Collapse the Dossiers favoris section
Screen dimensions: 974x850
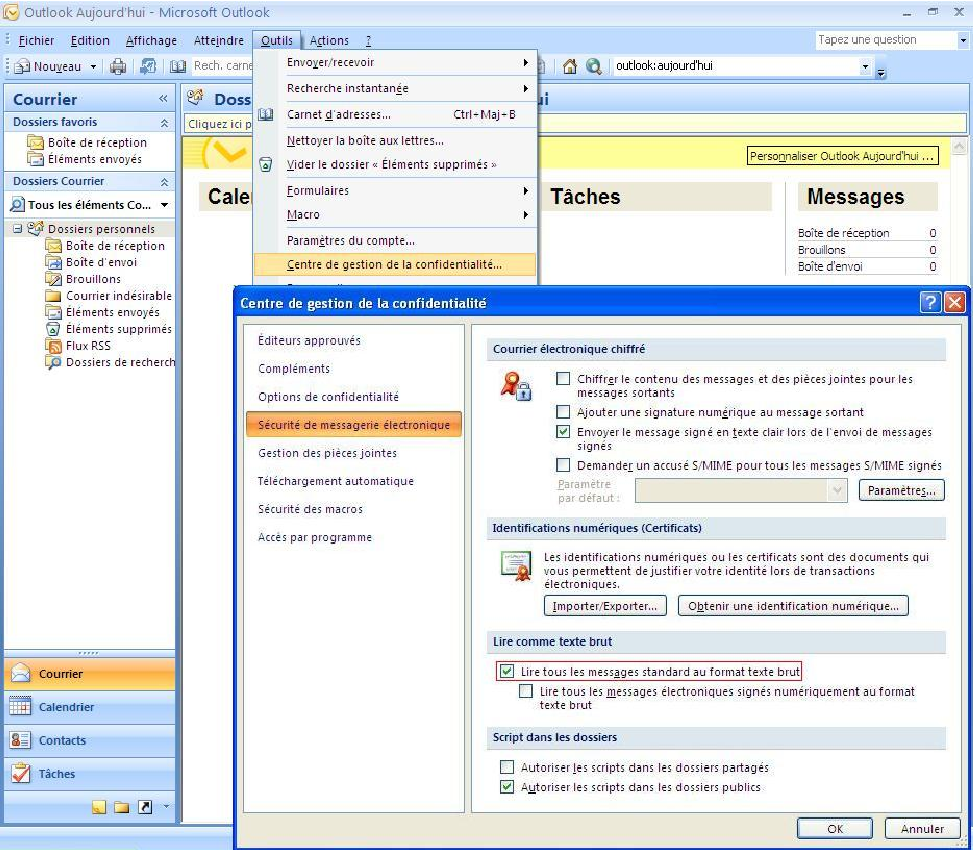click(164, 122)
